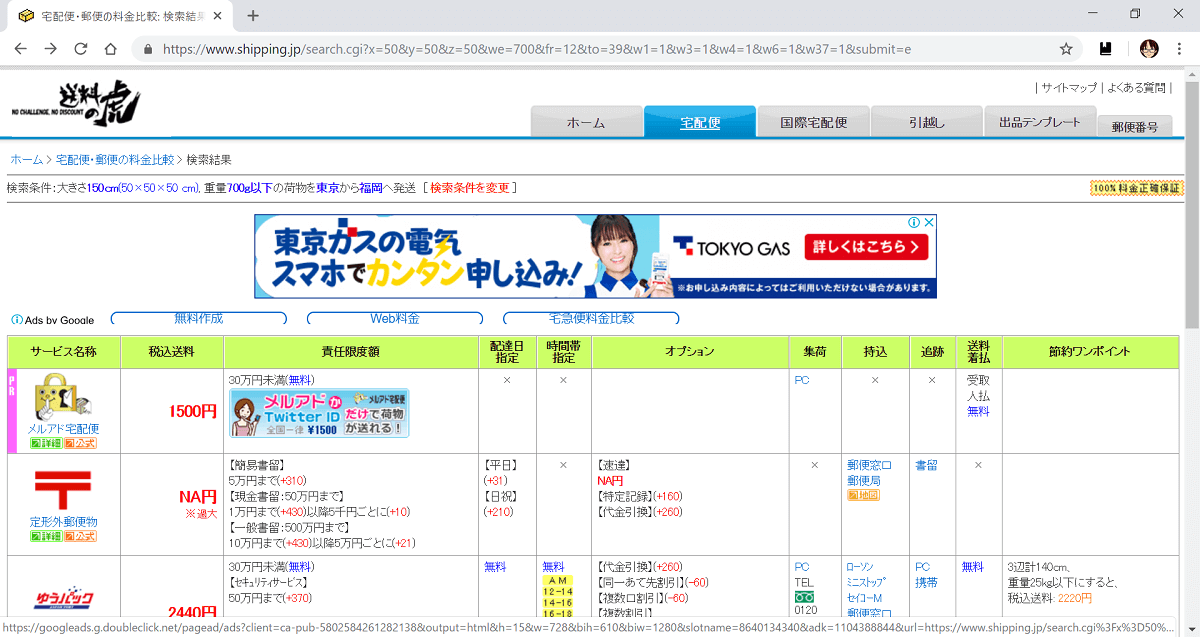This screenshot has height=637, width=1200.
Task: Bookmark this page with the star icon
Action: coord(1066,49)
